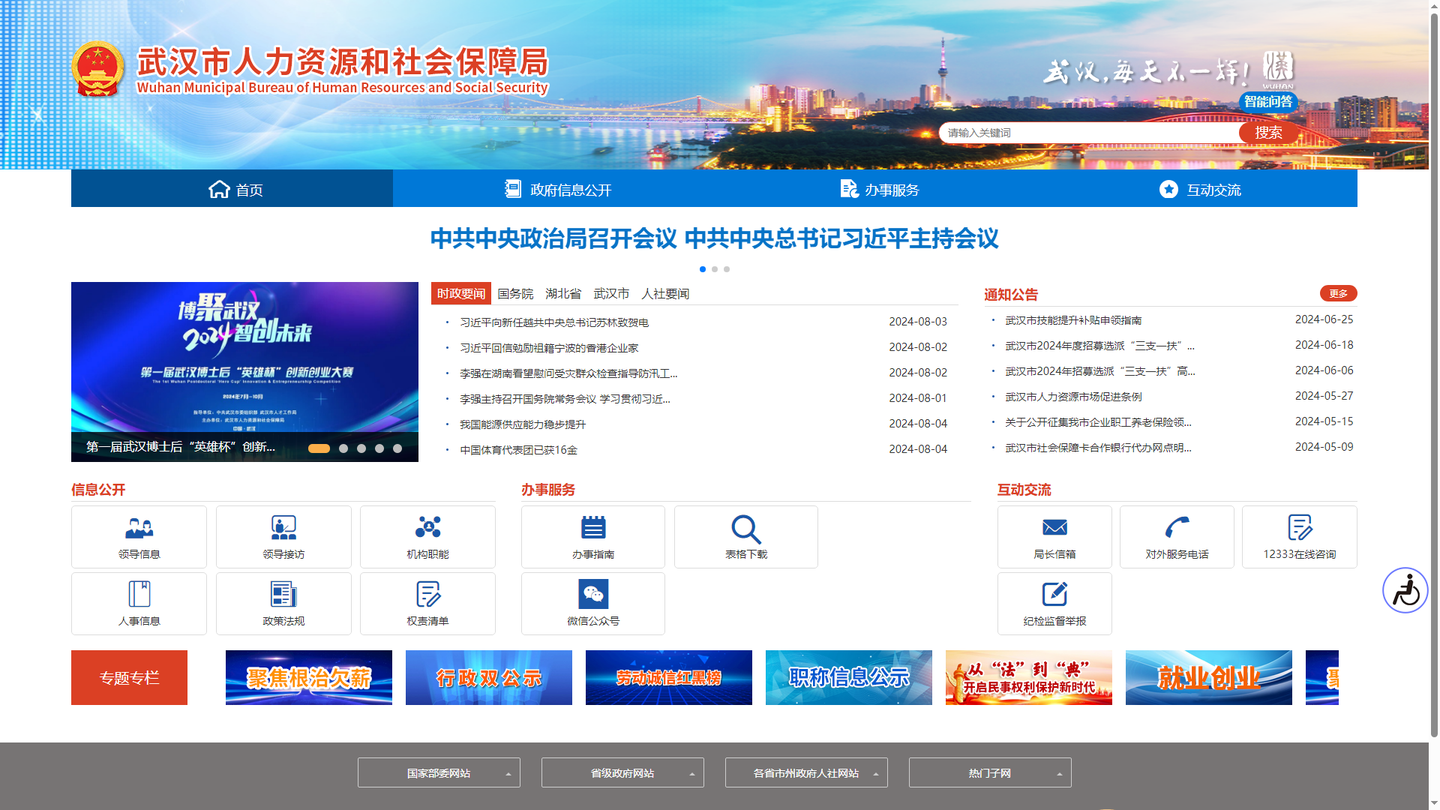The width and height of the screenshot is (1440, 810).
Task: Open the 机构职能 icon tile
Action: click(428, 537)
